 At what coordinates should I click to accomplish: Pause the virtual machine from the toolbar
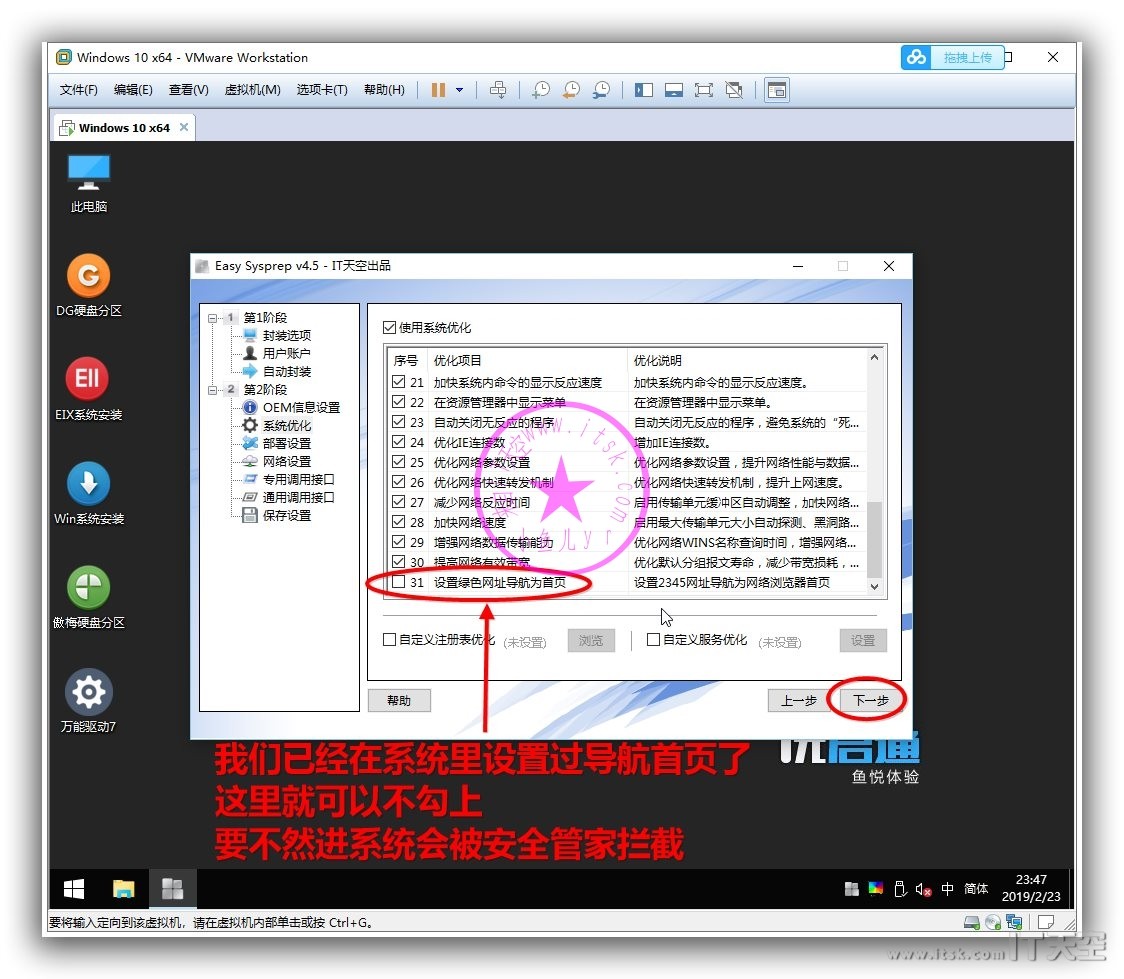(438, 90)
